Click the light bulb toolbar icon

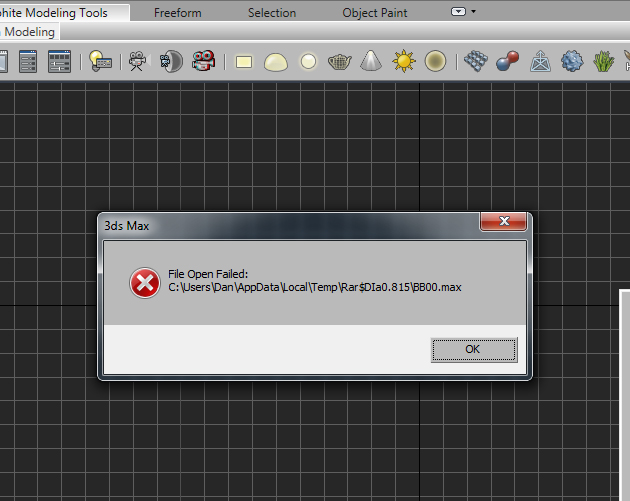pyautogui.click(x=100, y=62)
